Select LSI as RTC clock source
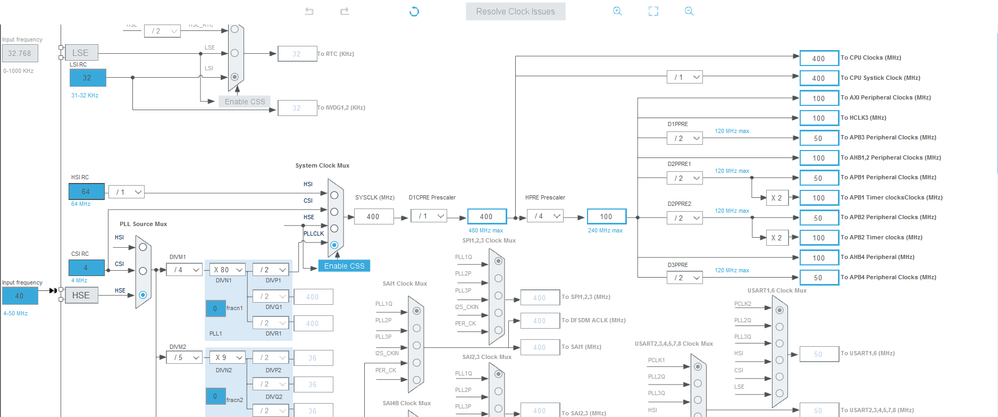This screenshot has width=998, height=417. pyautogui.click(x=235, y=76)
